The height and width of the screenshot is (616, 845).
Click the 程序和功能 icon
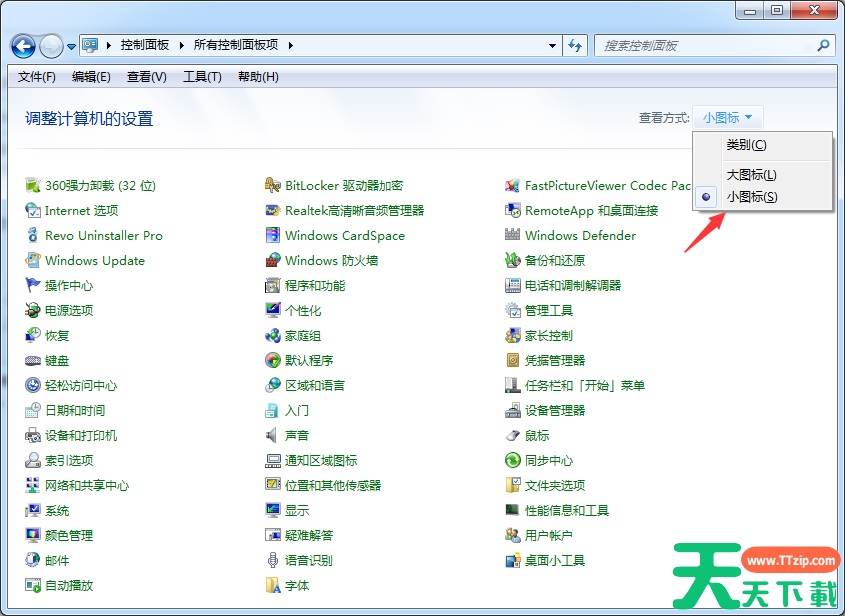(273, 285)
